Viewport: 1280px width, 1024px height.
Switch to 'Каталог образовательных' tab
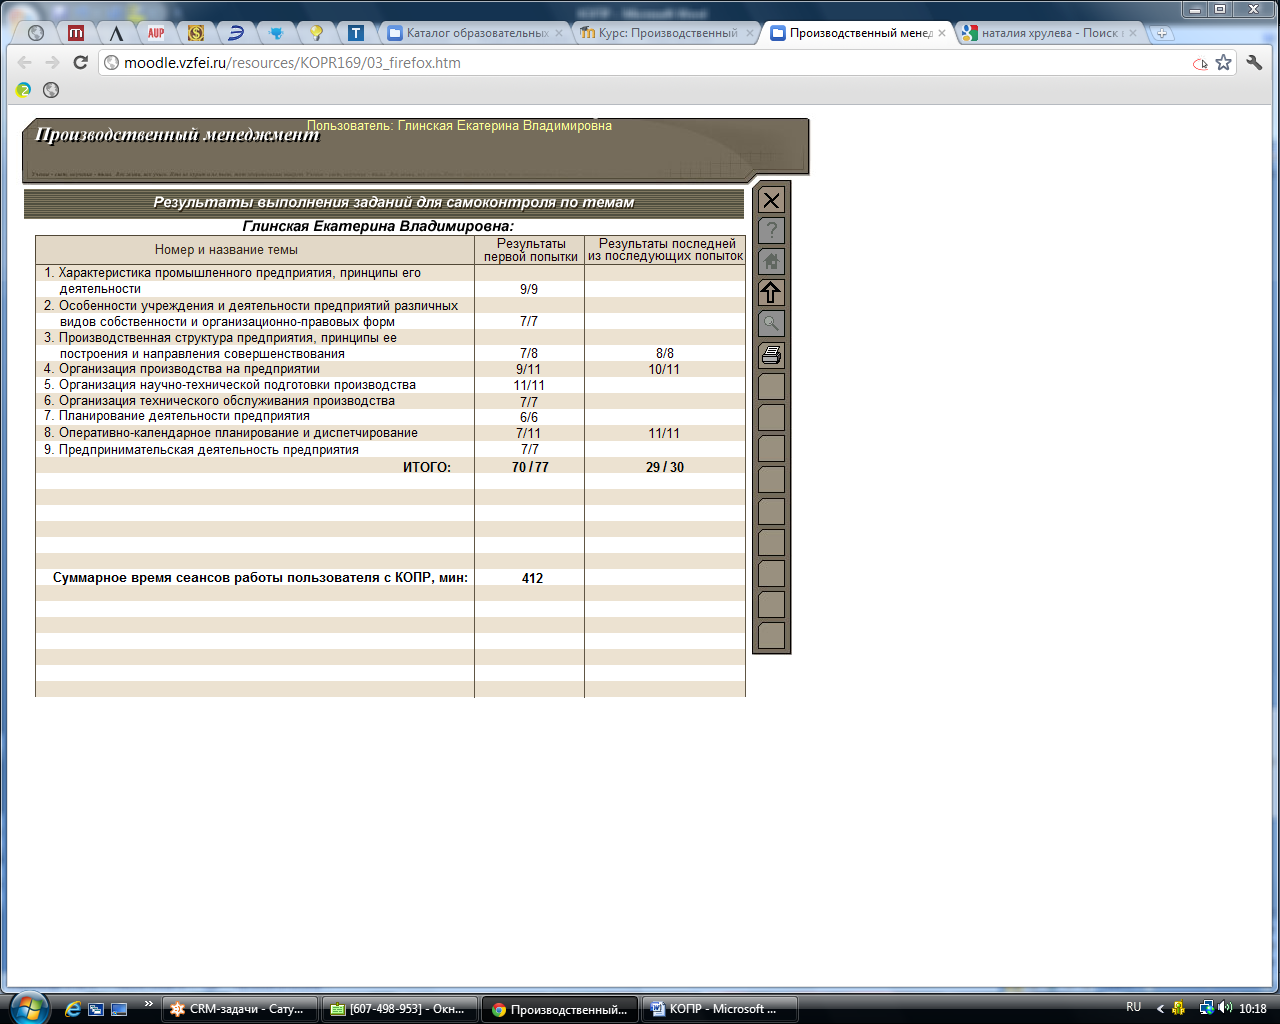[x=476, y=33]
